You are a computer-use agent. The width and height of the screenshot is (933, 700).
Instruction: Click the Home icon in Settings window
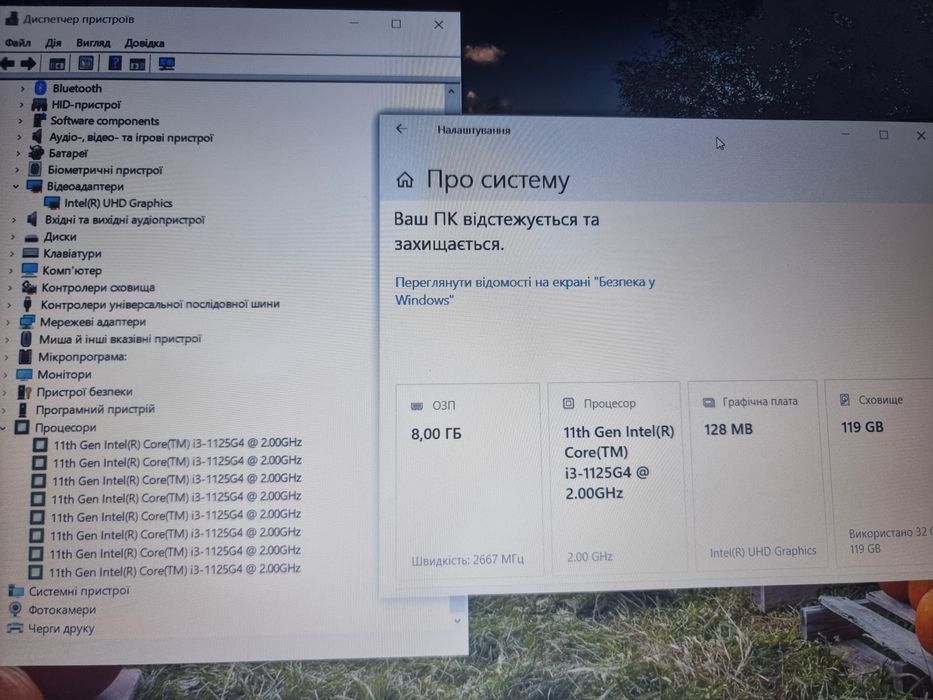tap(405, 179)
